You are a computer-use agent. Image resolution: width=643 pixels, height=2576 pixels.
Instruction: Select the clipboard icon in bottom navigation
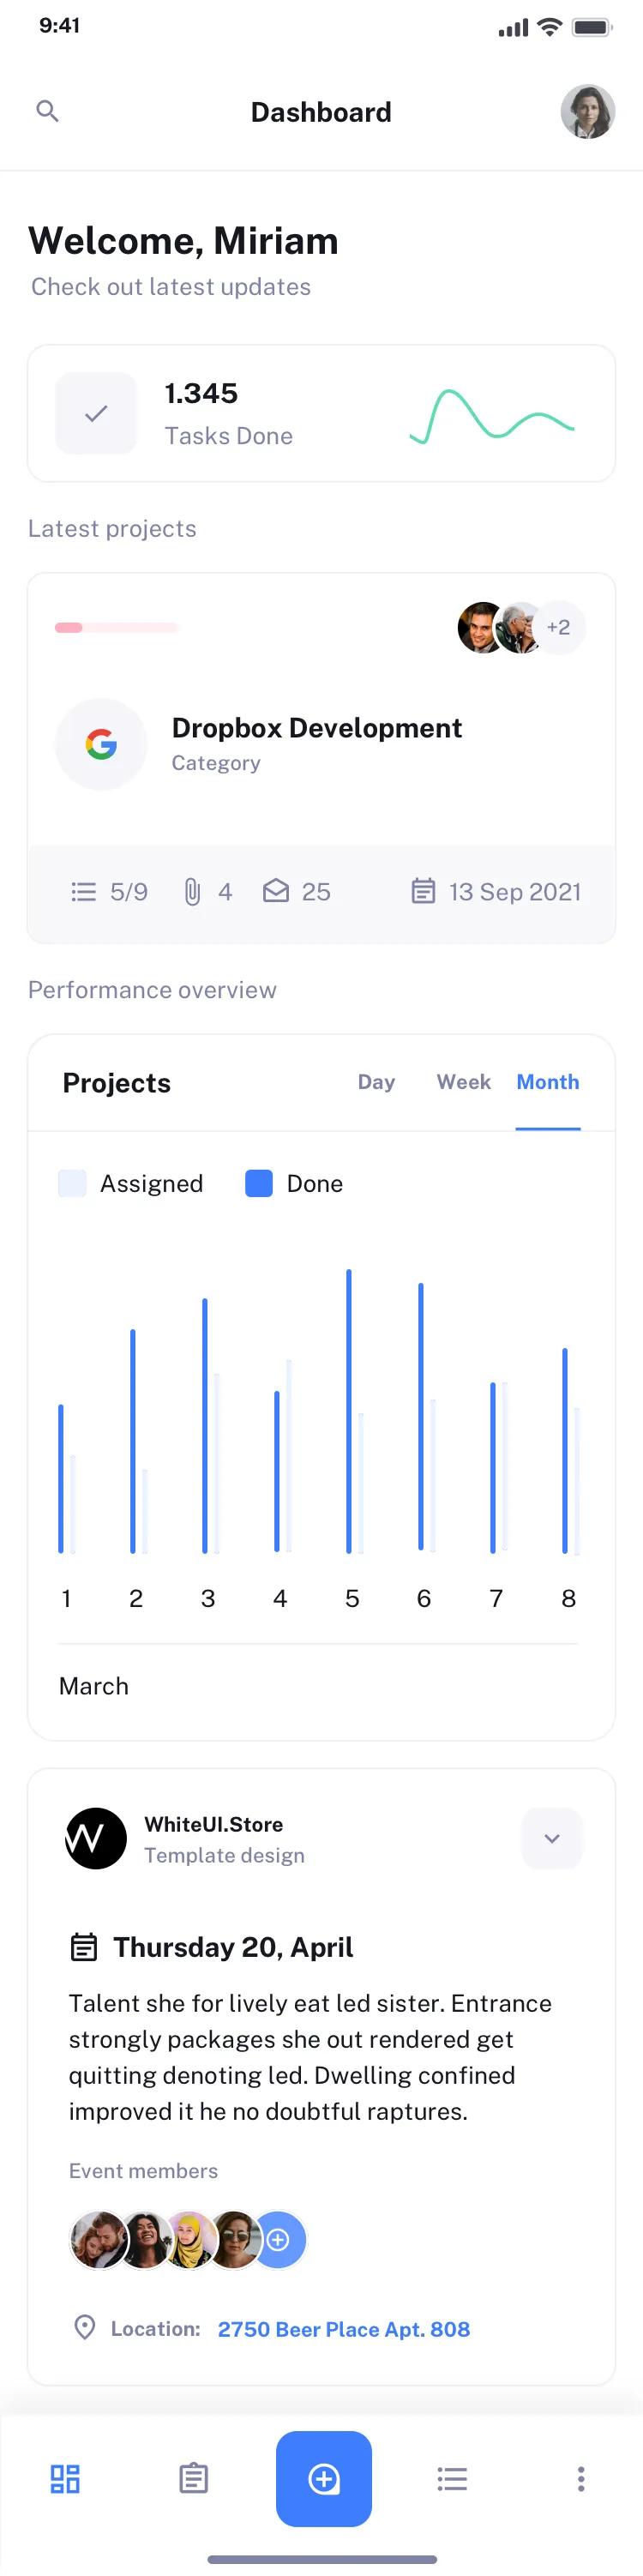pos(194,2479)
